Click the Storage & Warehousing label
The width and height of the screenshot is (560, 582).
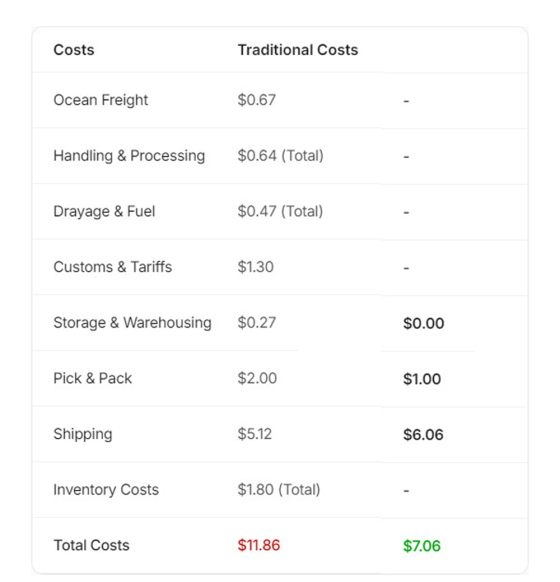coord(132,323)
